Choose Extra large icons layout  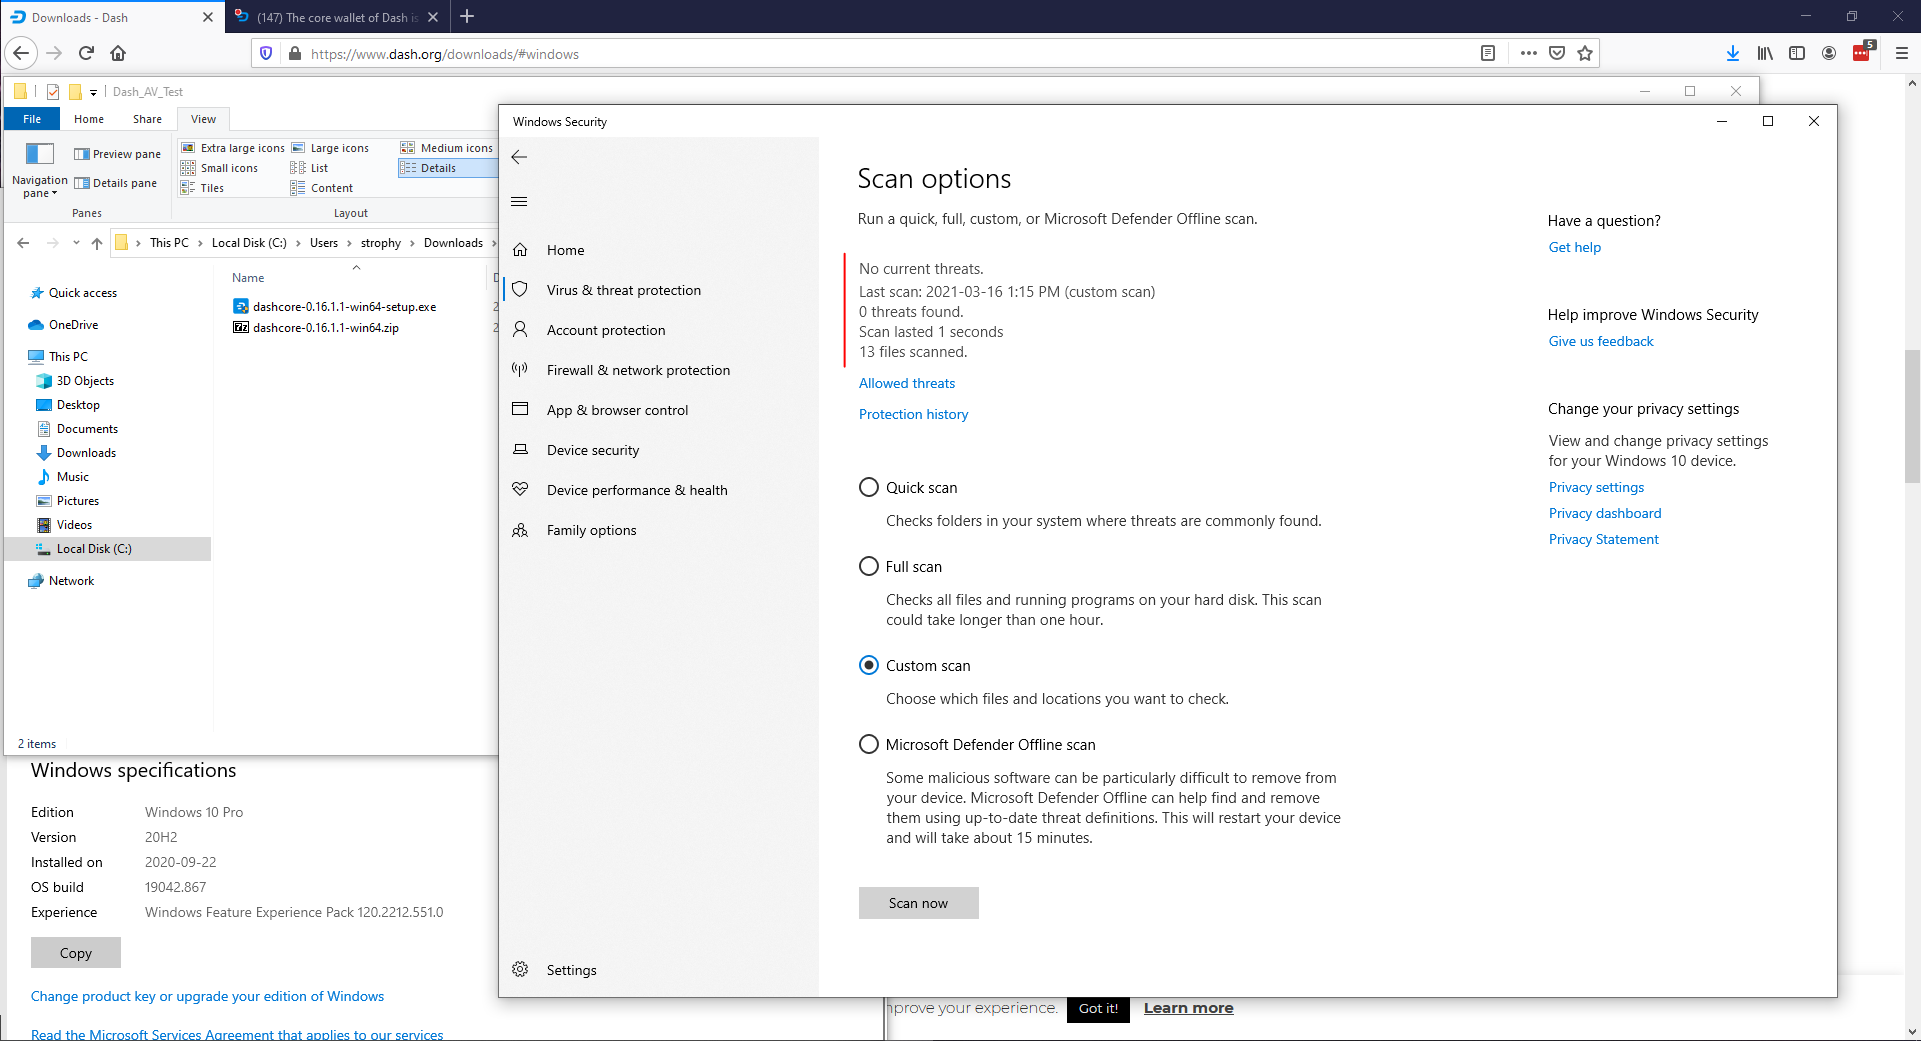(233, 148)
